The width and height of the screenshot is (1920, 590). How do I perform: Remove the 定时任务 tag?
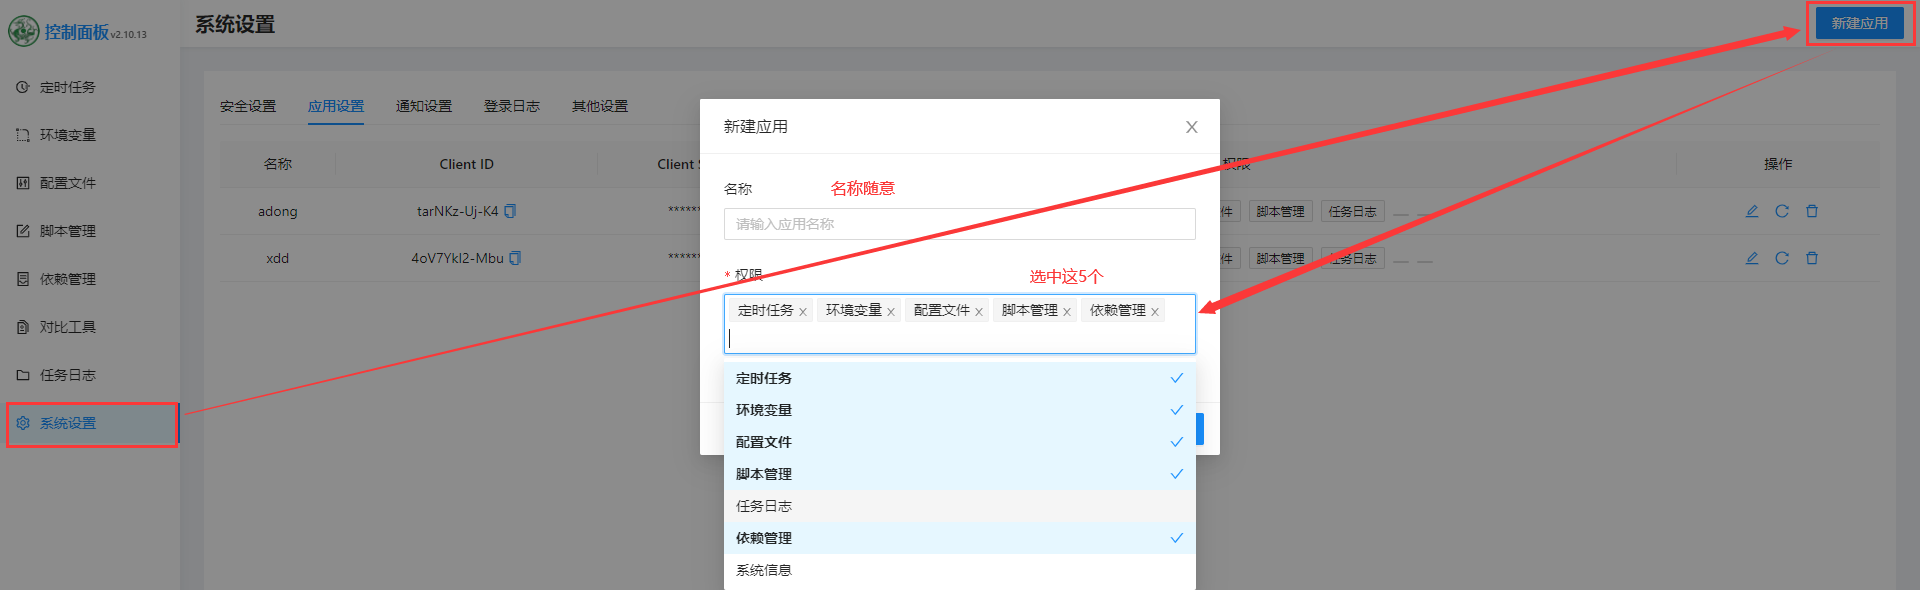tap(803, 312)
